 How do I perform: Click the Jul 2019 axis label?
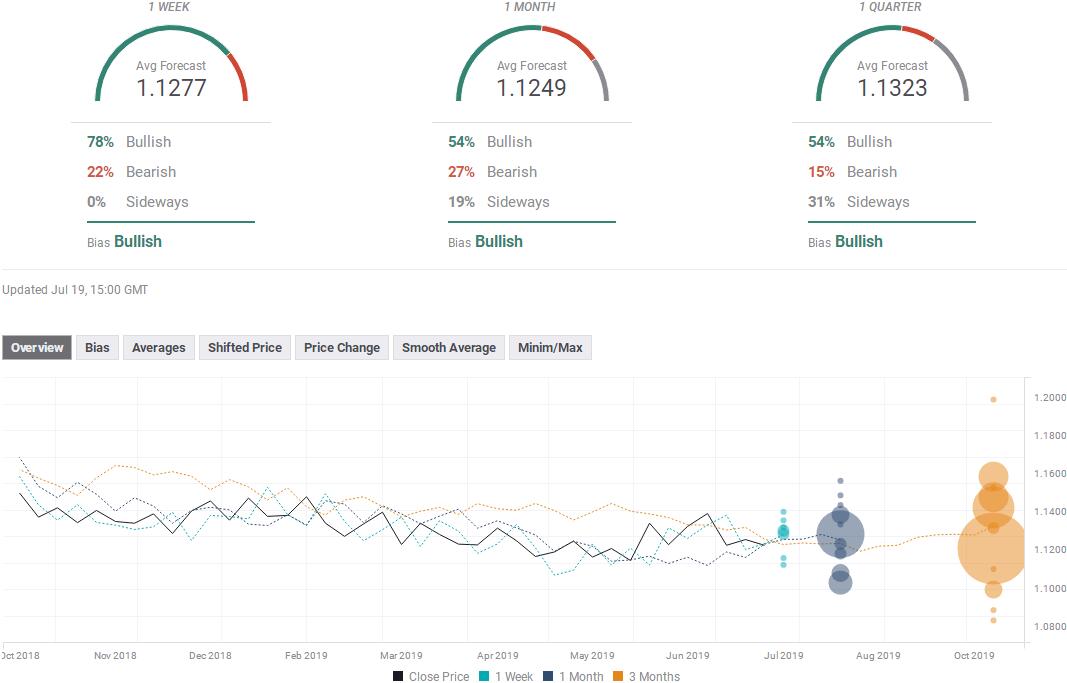pos(783,656)
